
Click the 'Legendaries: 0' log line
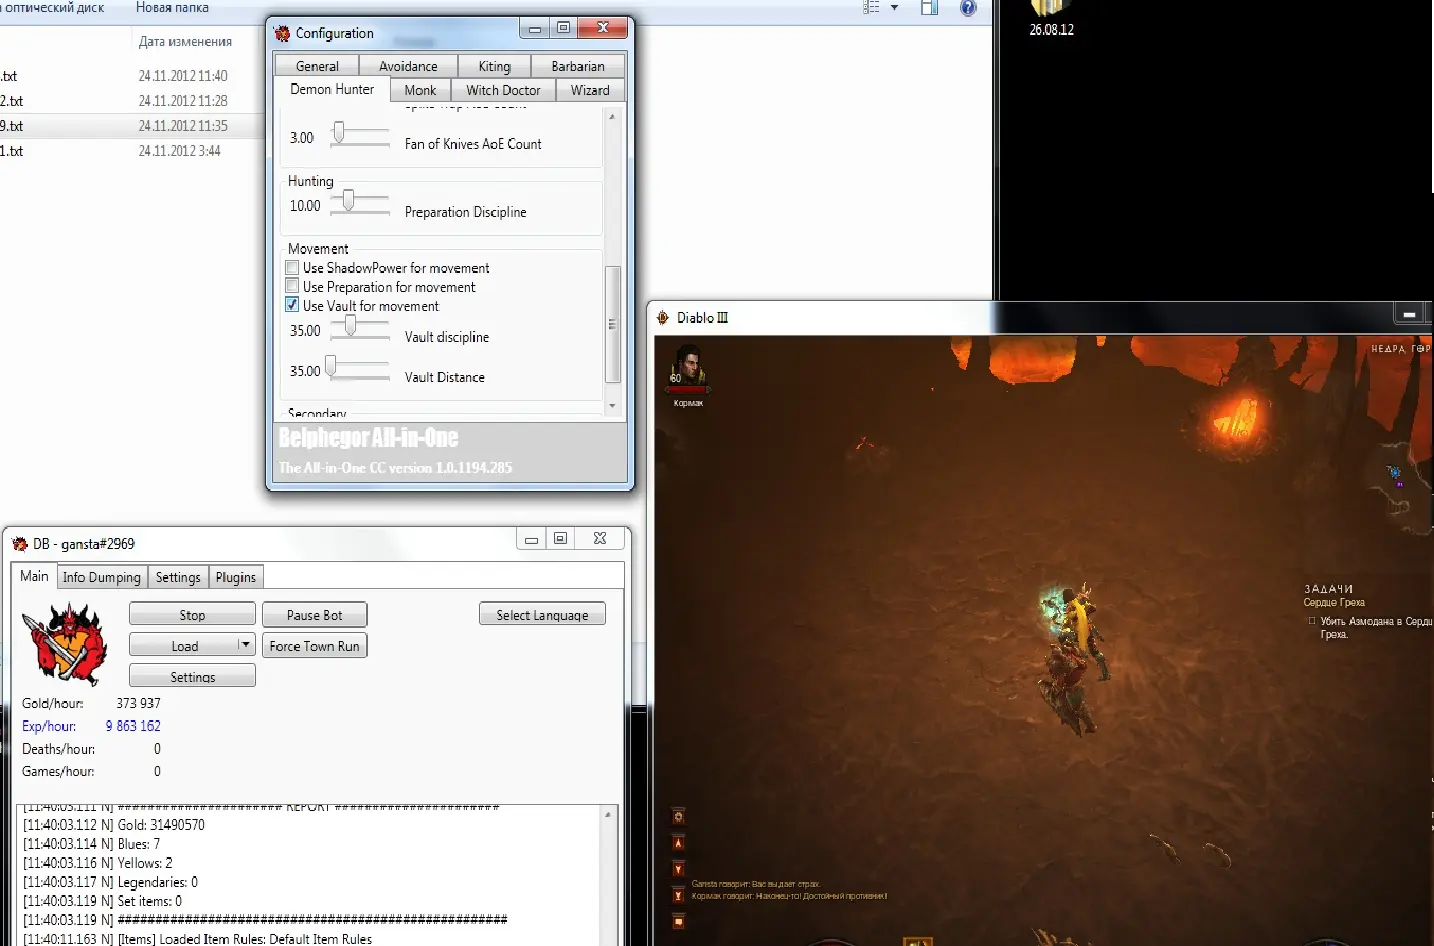tap(110, 882)
